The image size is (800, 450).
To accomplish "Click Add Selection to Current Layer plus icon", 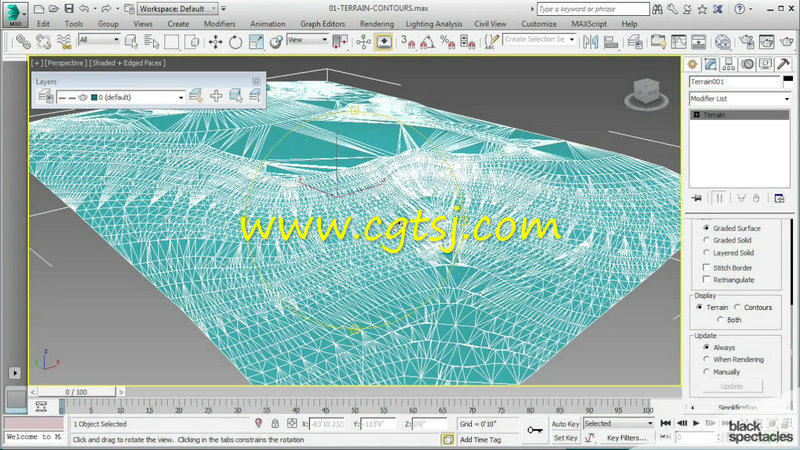I will pos(216,96).
